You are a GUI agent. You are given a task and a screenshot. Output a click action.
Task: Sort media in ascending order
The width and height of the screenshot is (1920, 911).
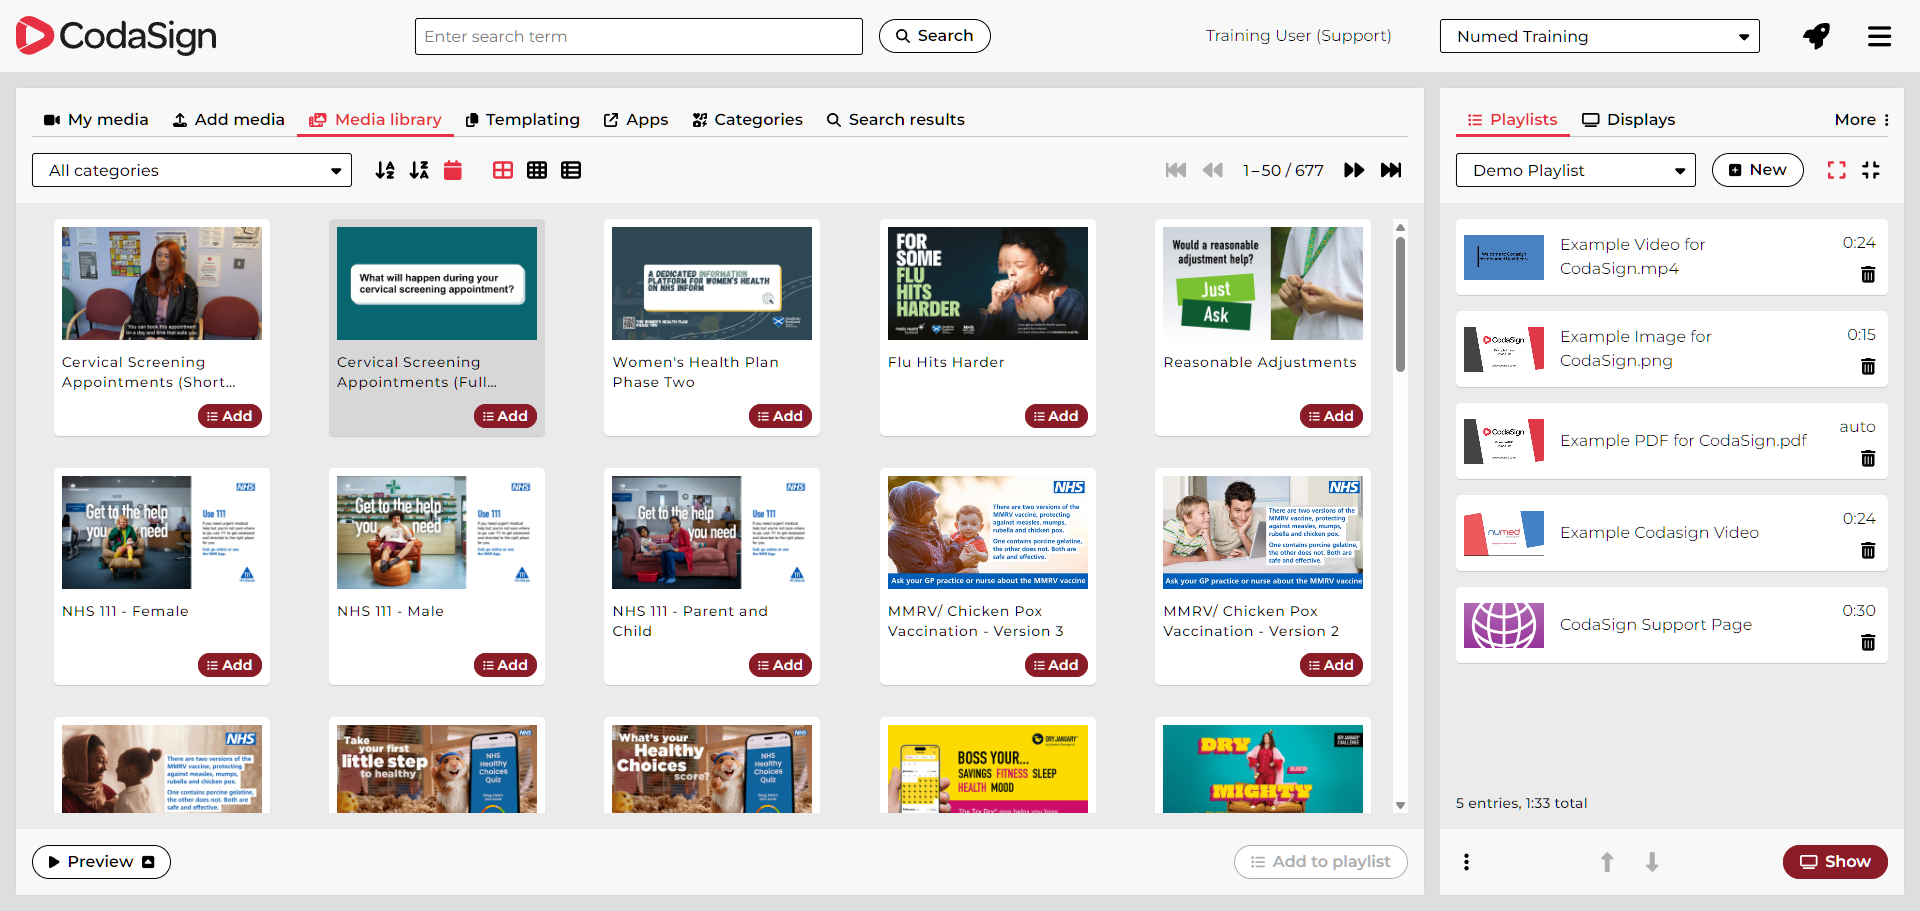(385, 170)
